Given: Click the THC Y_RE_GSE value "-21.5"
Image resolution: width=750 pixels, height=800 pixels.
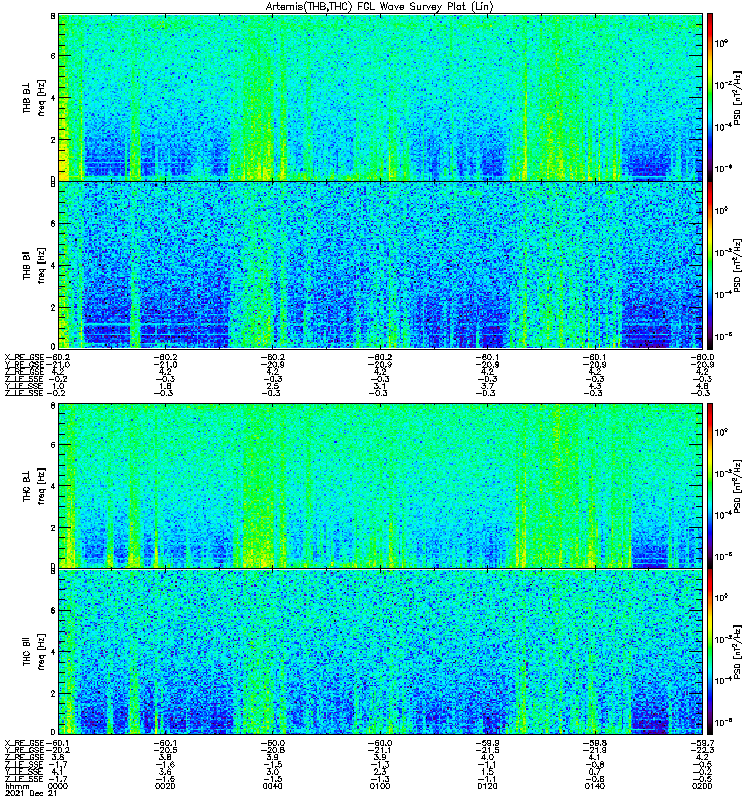Looking at the screenshot, I should (487, 751).
